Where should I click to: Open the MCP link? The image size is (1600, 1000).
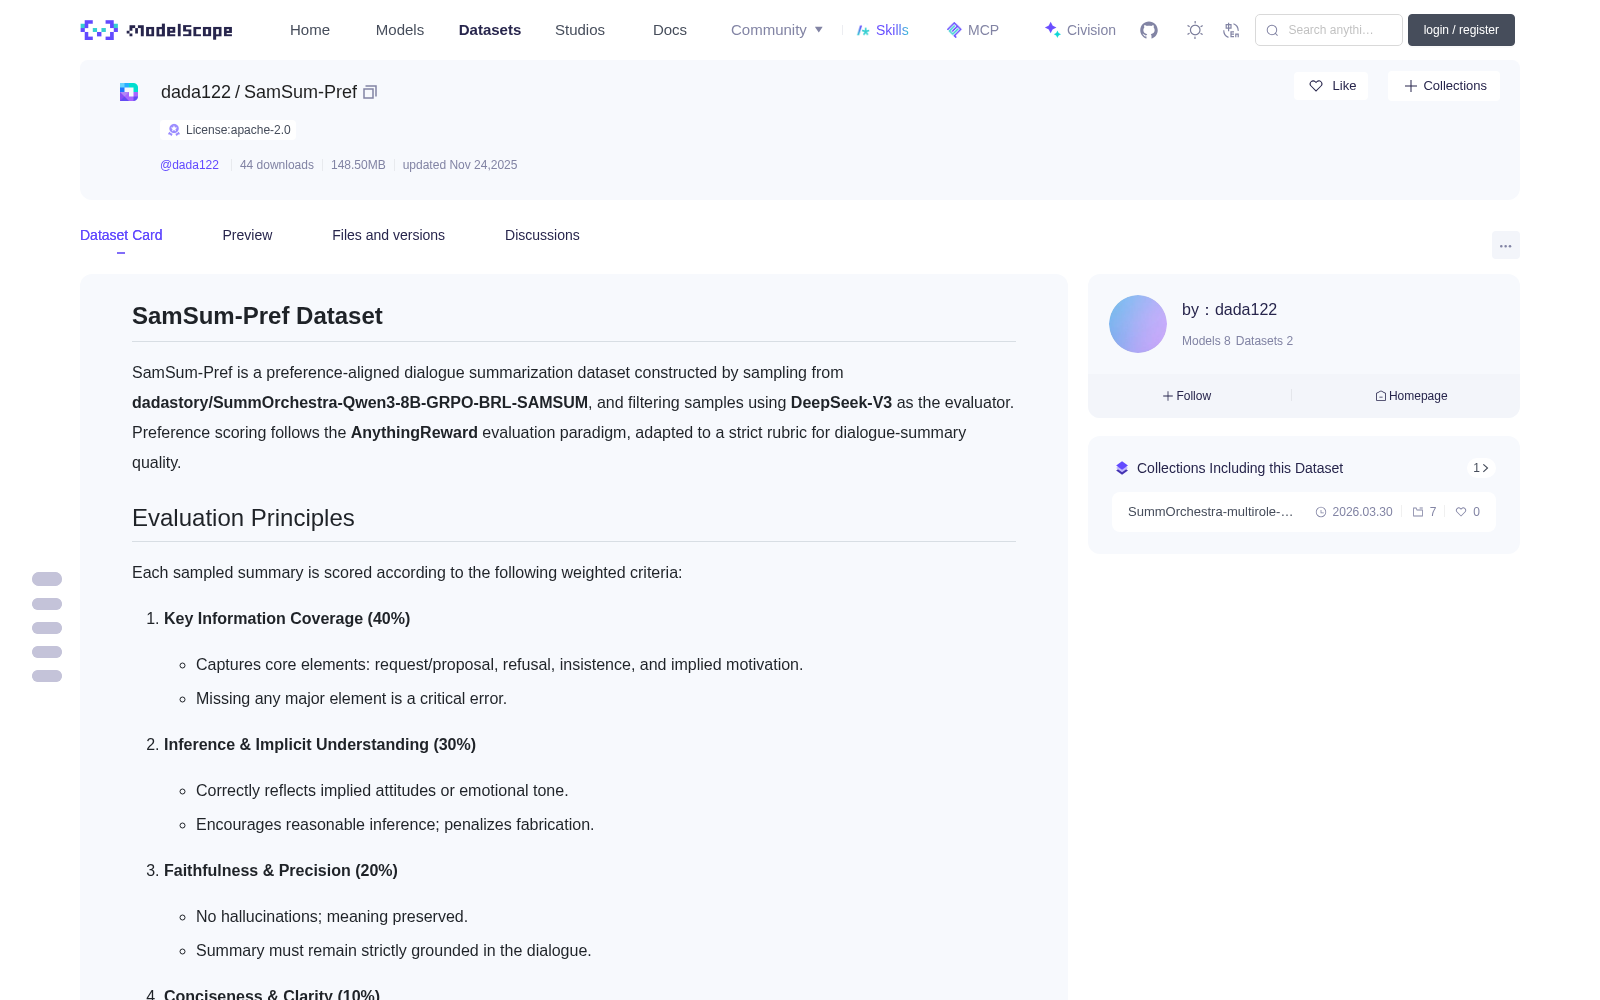tap(972, 30)
